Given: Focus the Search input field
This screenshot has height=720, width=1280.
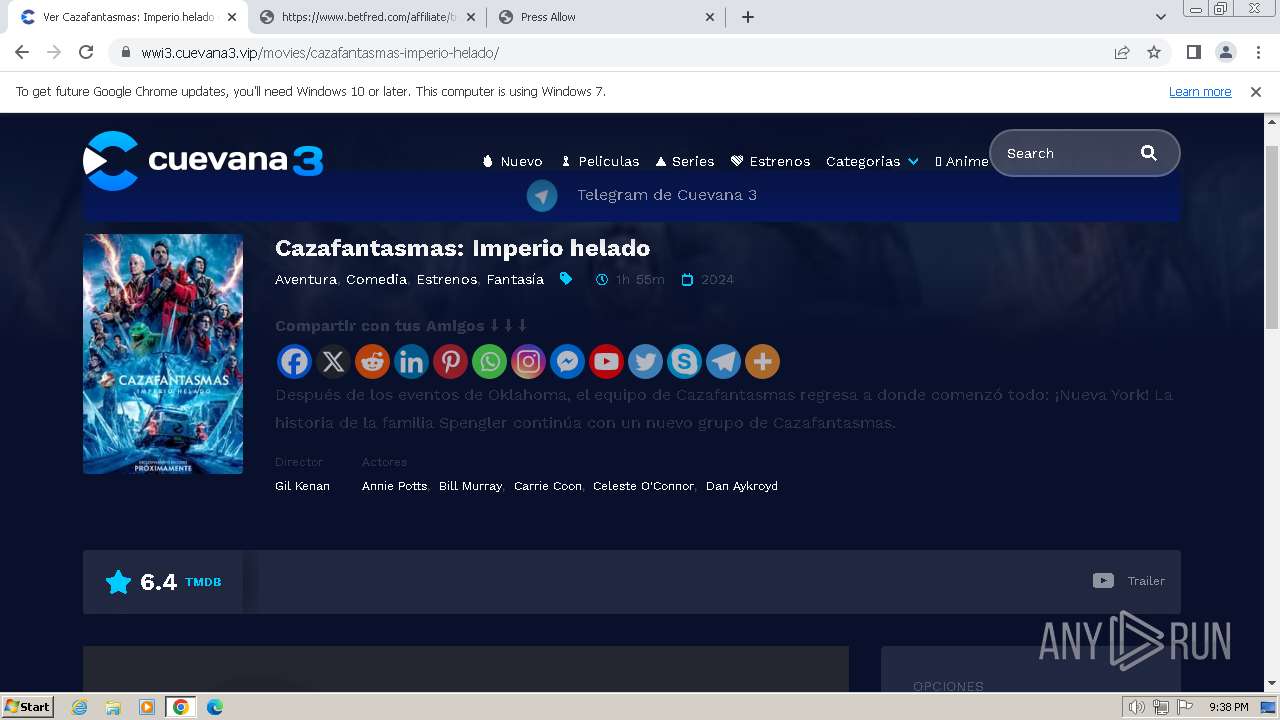Looking at the screenshot, I should point(1066,153).
